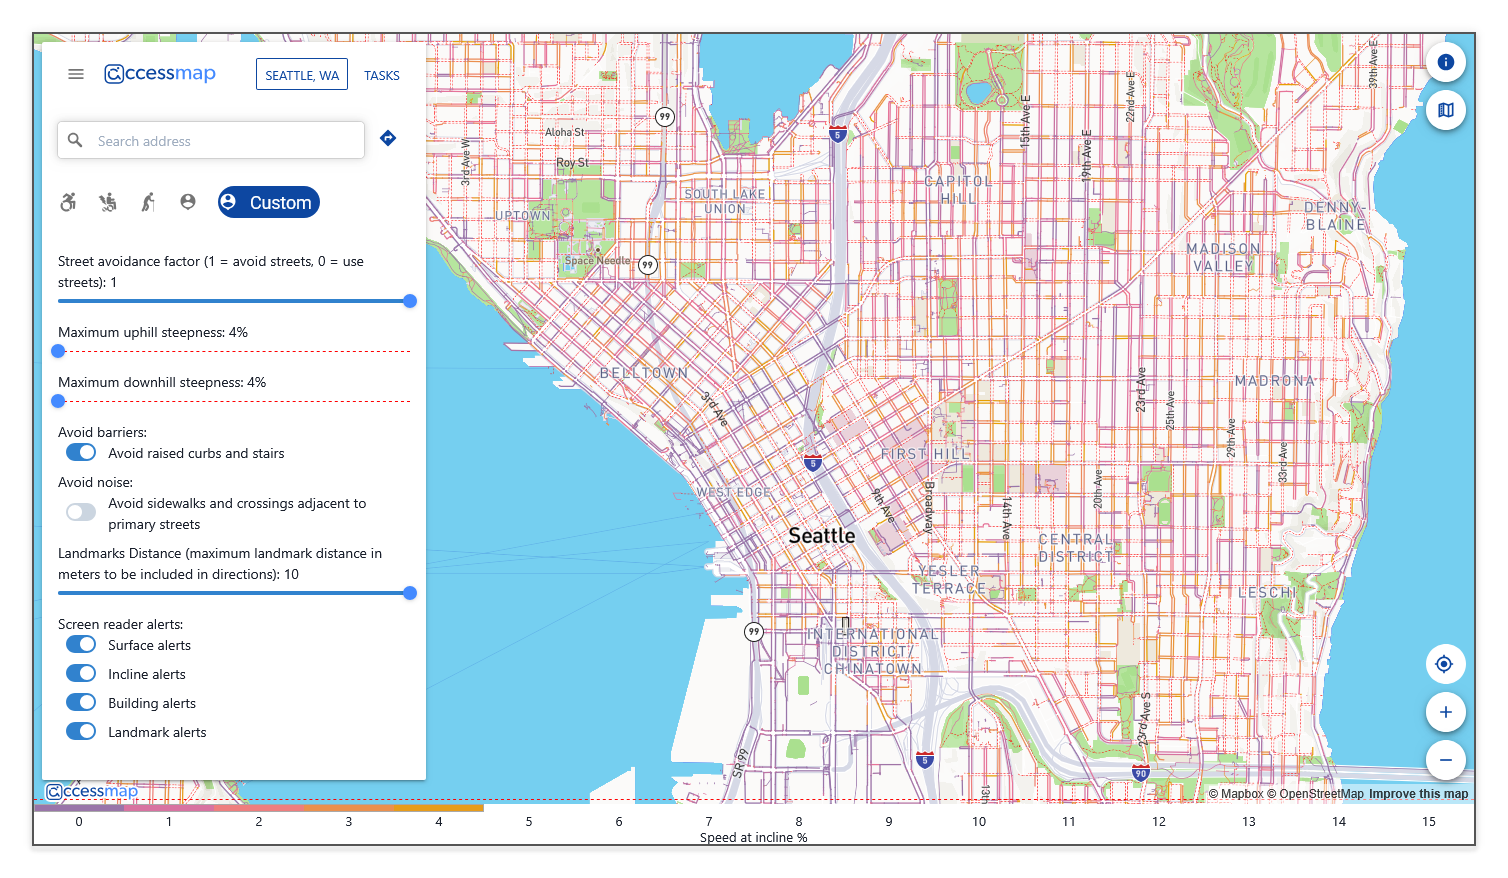Select the Custom profile button

[269, 202]
